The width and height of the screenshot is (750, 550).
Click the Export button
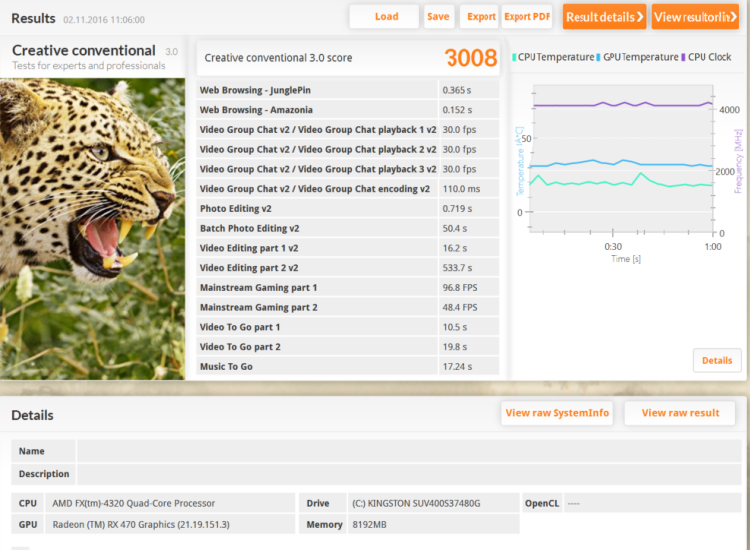tap(479, 17)
